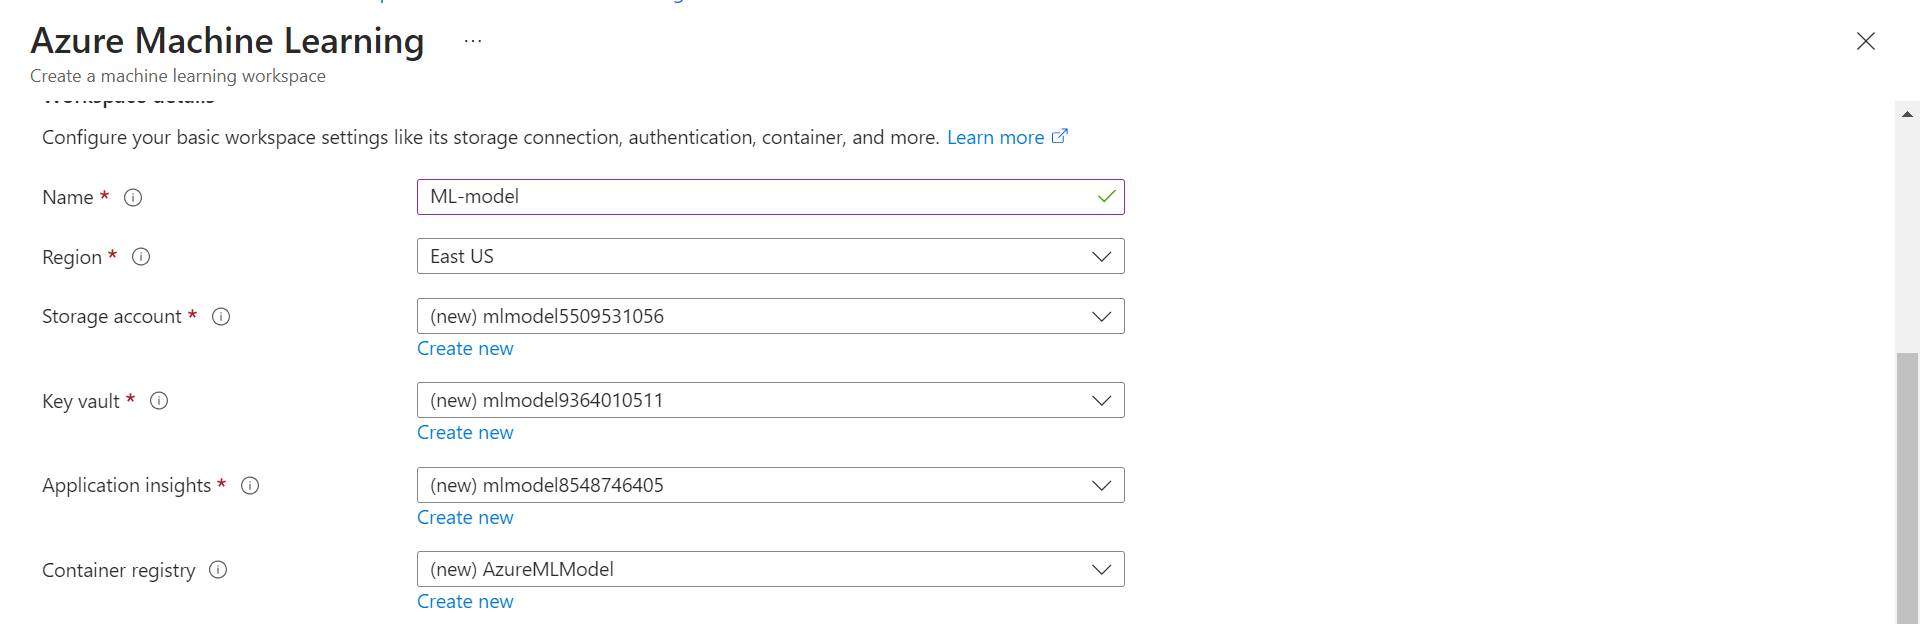The width and height of the screenshot is (1920, 624).
Task: Close the Azure Machine Learning pane
Action: point(1865,41)
